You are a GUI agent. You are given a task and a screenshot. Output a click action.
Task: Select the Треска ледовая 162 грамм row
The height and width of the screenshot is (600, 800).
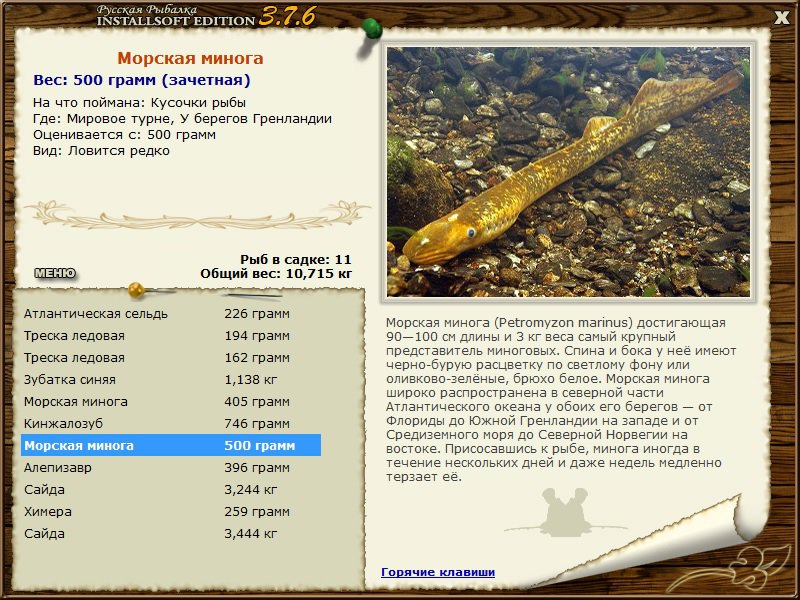click(x=171, y=358)
